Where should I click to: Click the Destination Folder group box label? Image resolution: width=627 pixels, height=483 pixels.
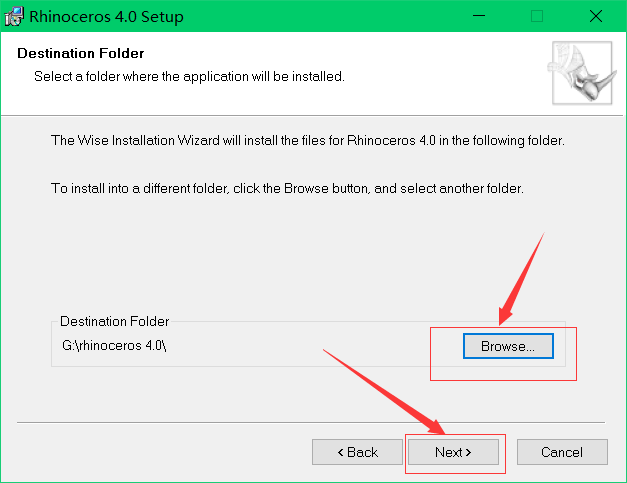[x=114, y=321]
